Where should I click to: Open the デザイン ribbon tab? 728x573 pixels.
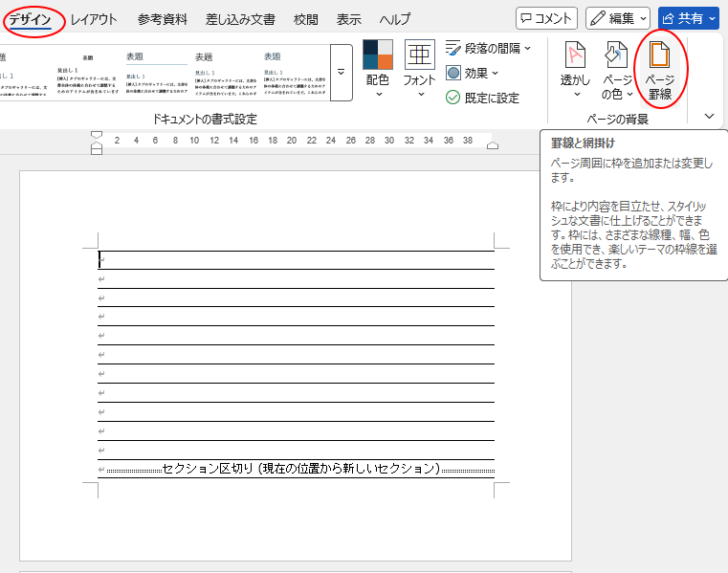[x=30, y=20]
